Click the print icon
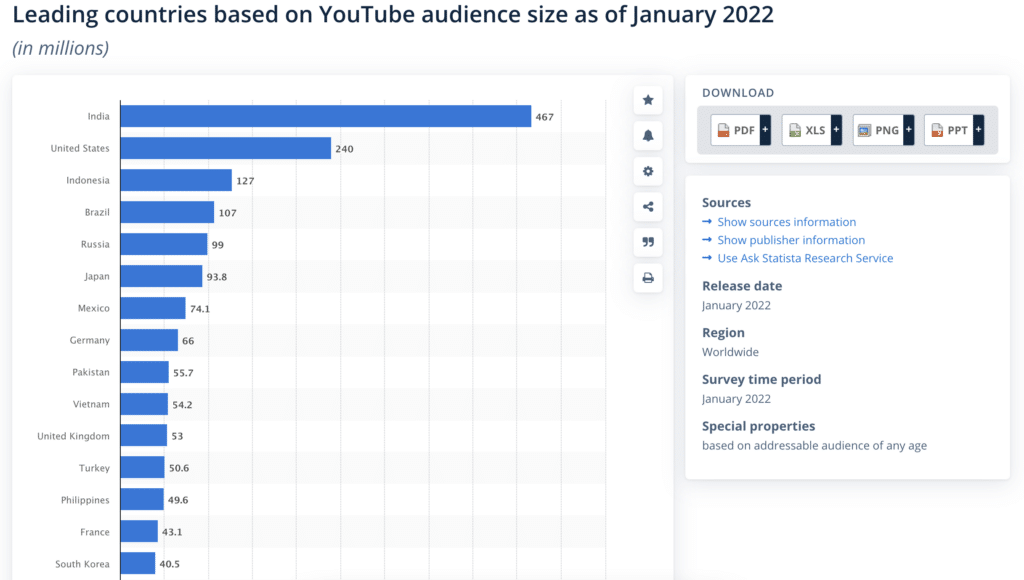Viewport: 1024px width, 580px height. 648,278
